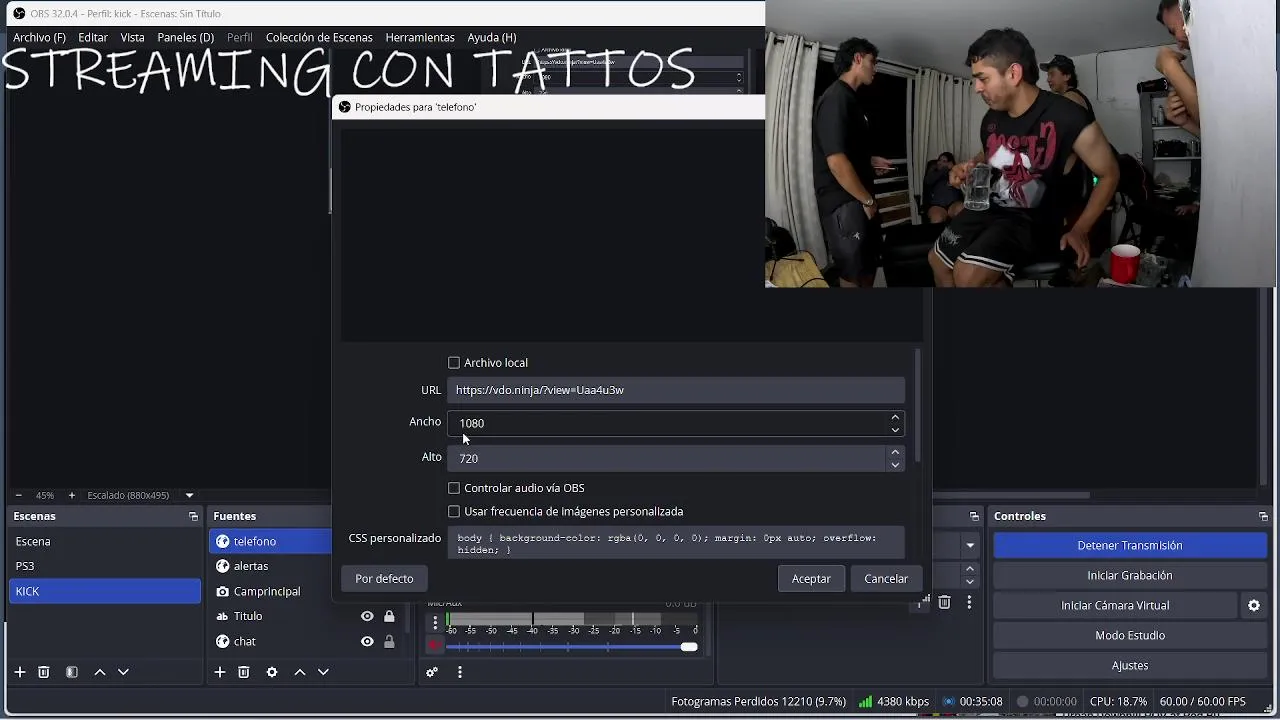Click the preview horizontal scrollbar

1012,495
